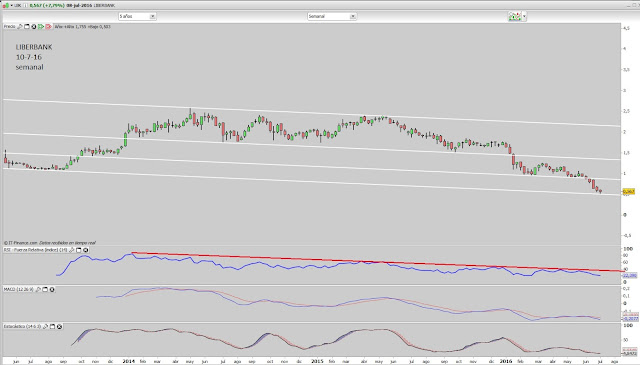
Task: Close the RSI indicator panel
Action: 86,250
